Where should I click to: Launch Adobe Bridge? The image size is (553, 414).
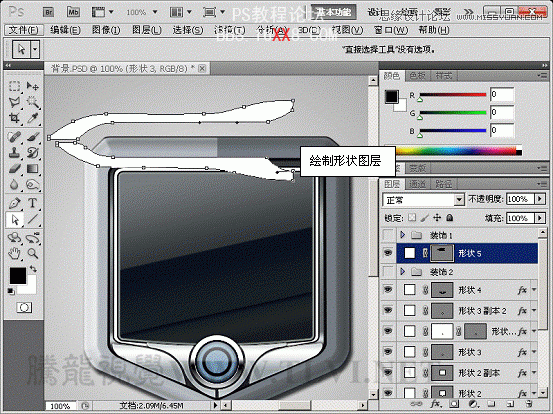click(x=48, y=12)
